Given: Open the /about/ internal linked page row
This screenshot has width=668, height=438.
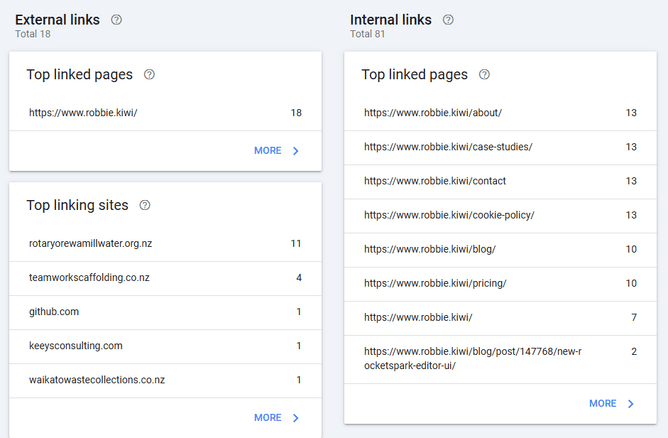Looking at the screenshot, I should click(x=500, y=113).
